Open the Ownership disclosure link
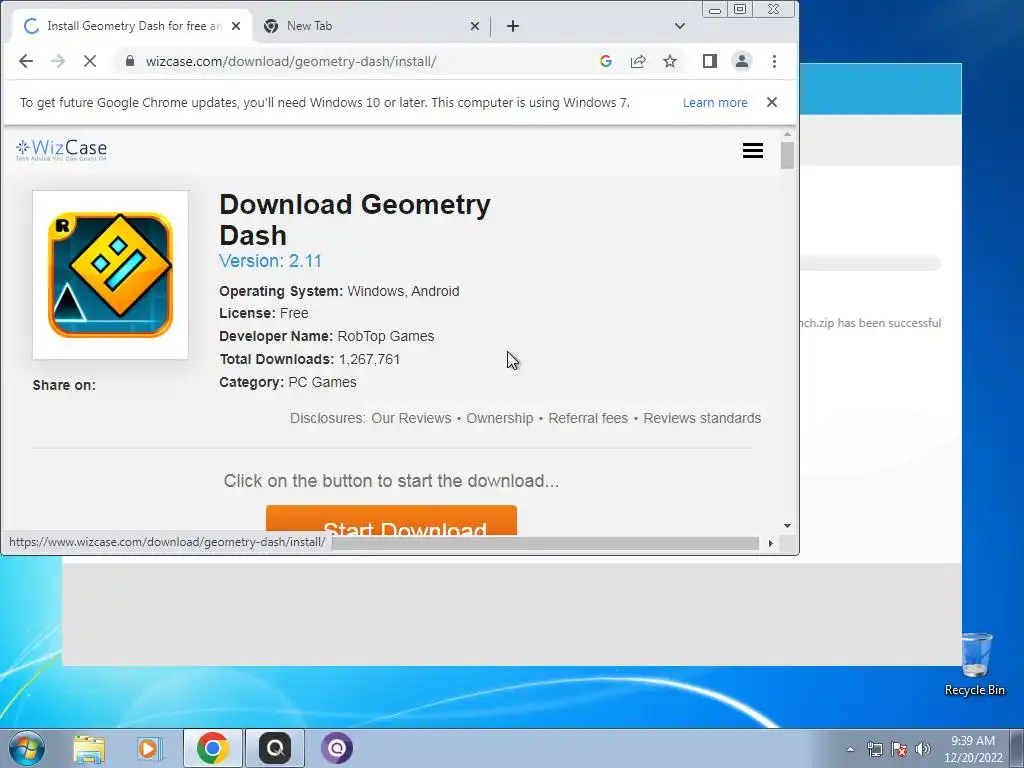This screenshot has width=1024, height=768. click(500, 418)
